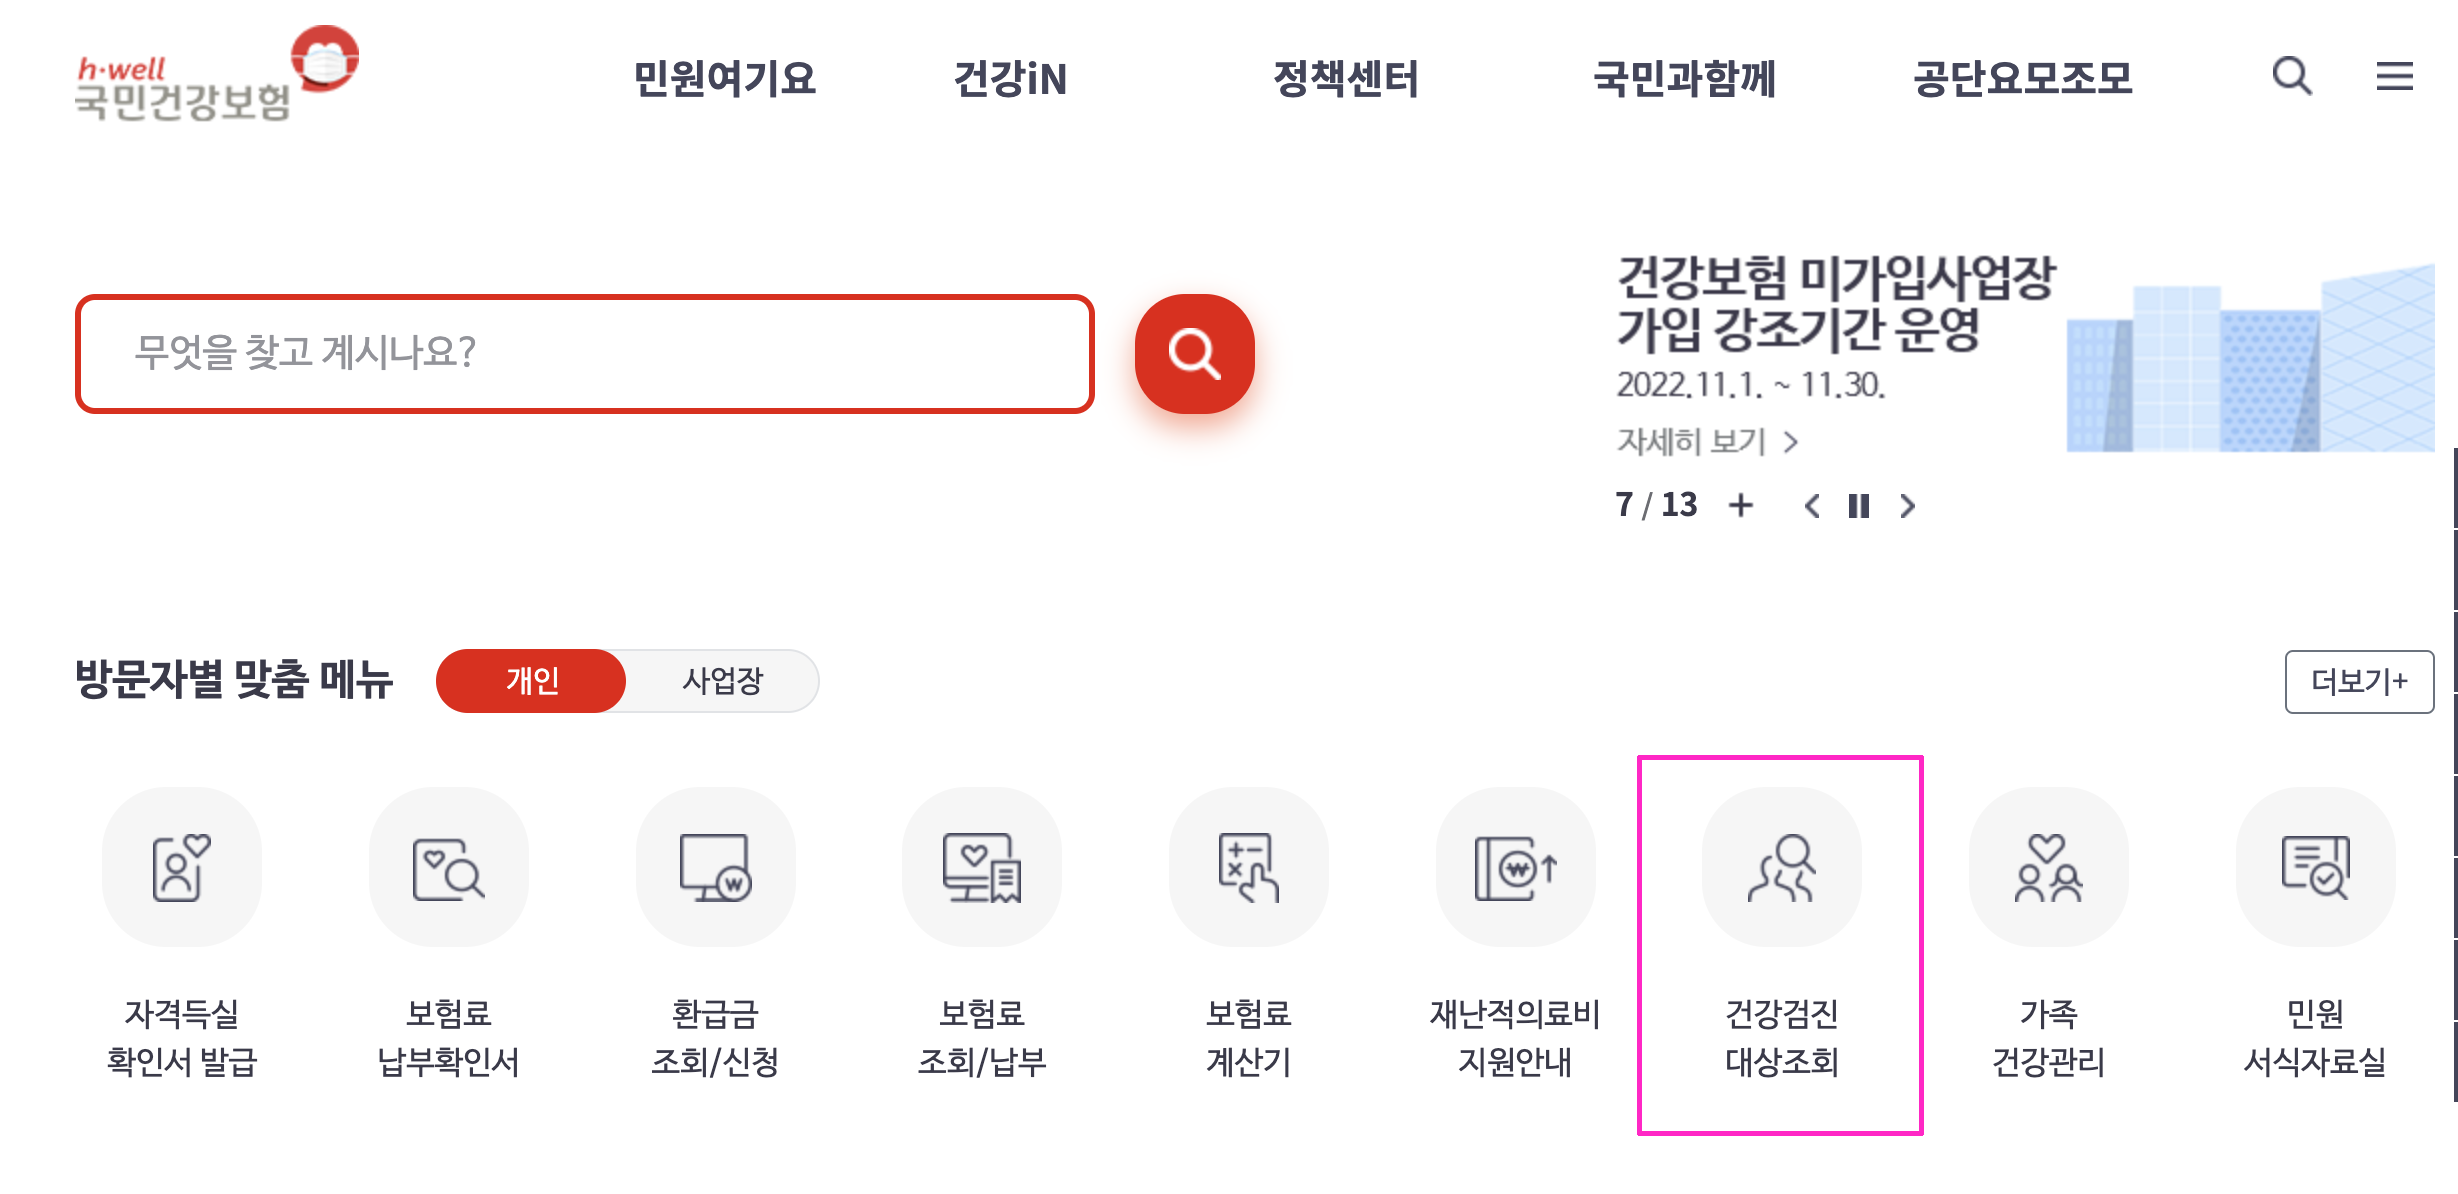This screenshot has height=1194, width=2458.
Task: Open the 정책센터 menu
Action: coord(1347,80)
